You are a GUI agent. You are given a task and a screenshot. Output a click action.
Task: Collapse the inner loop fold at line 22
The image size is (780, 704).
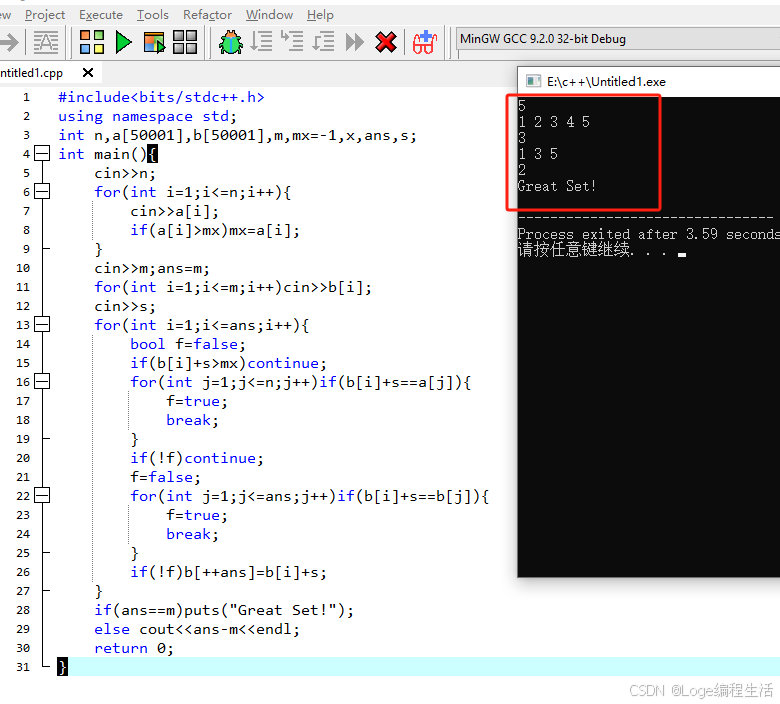coord(42,496)
